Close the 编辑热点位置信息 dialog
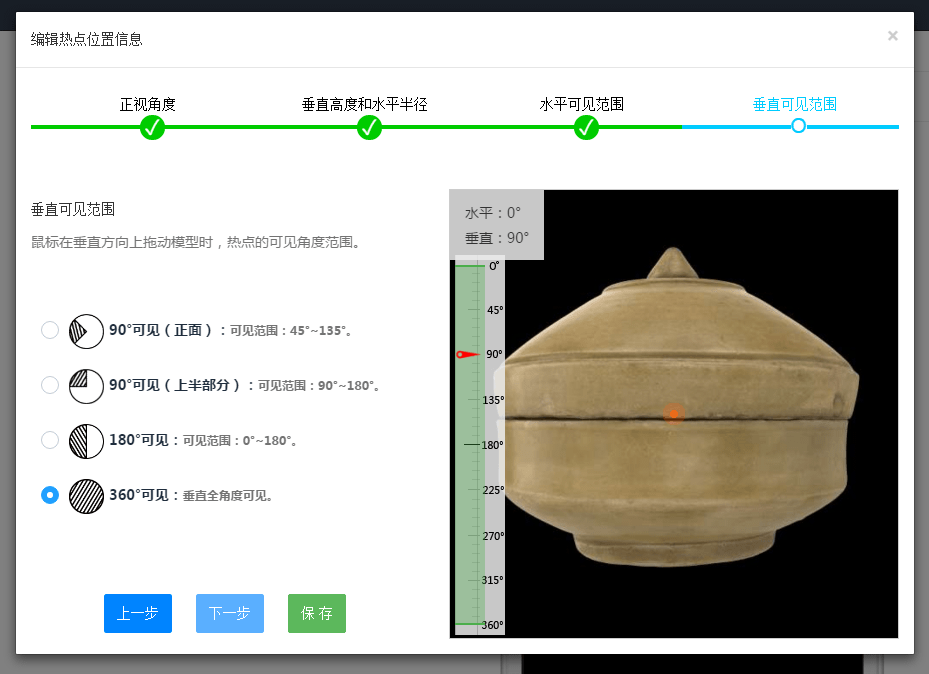929x674 pixels. (893, 36)
